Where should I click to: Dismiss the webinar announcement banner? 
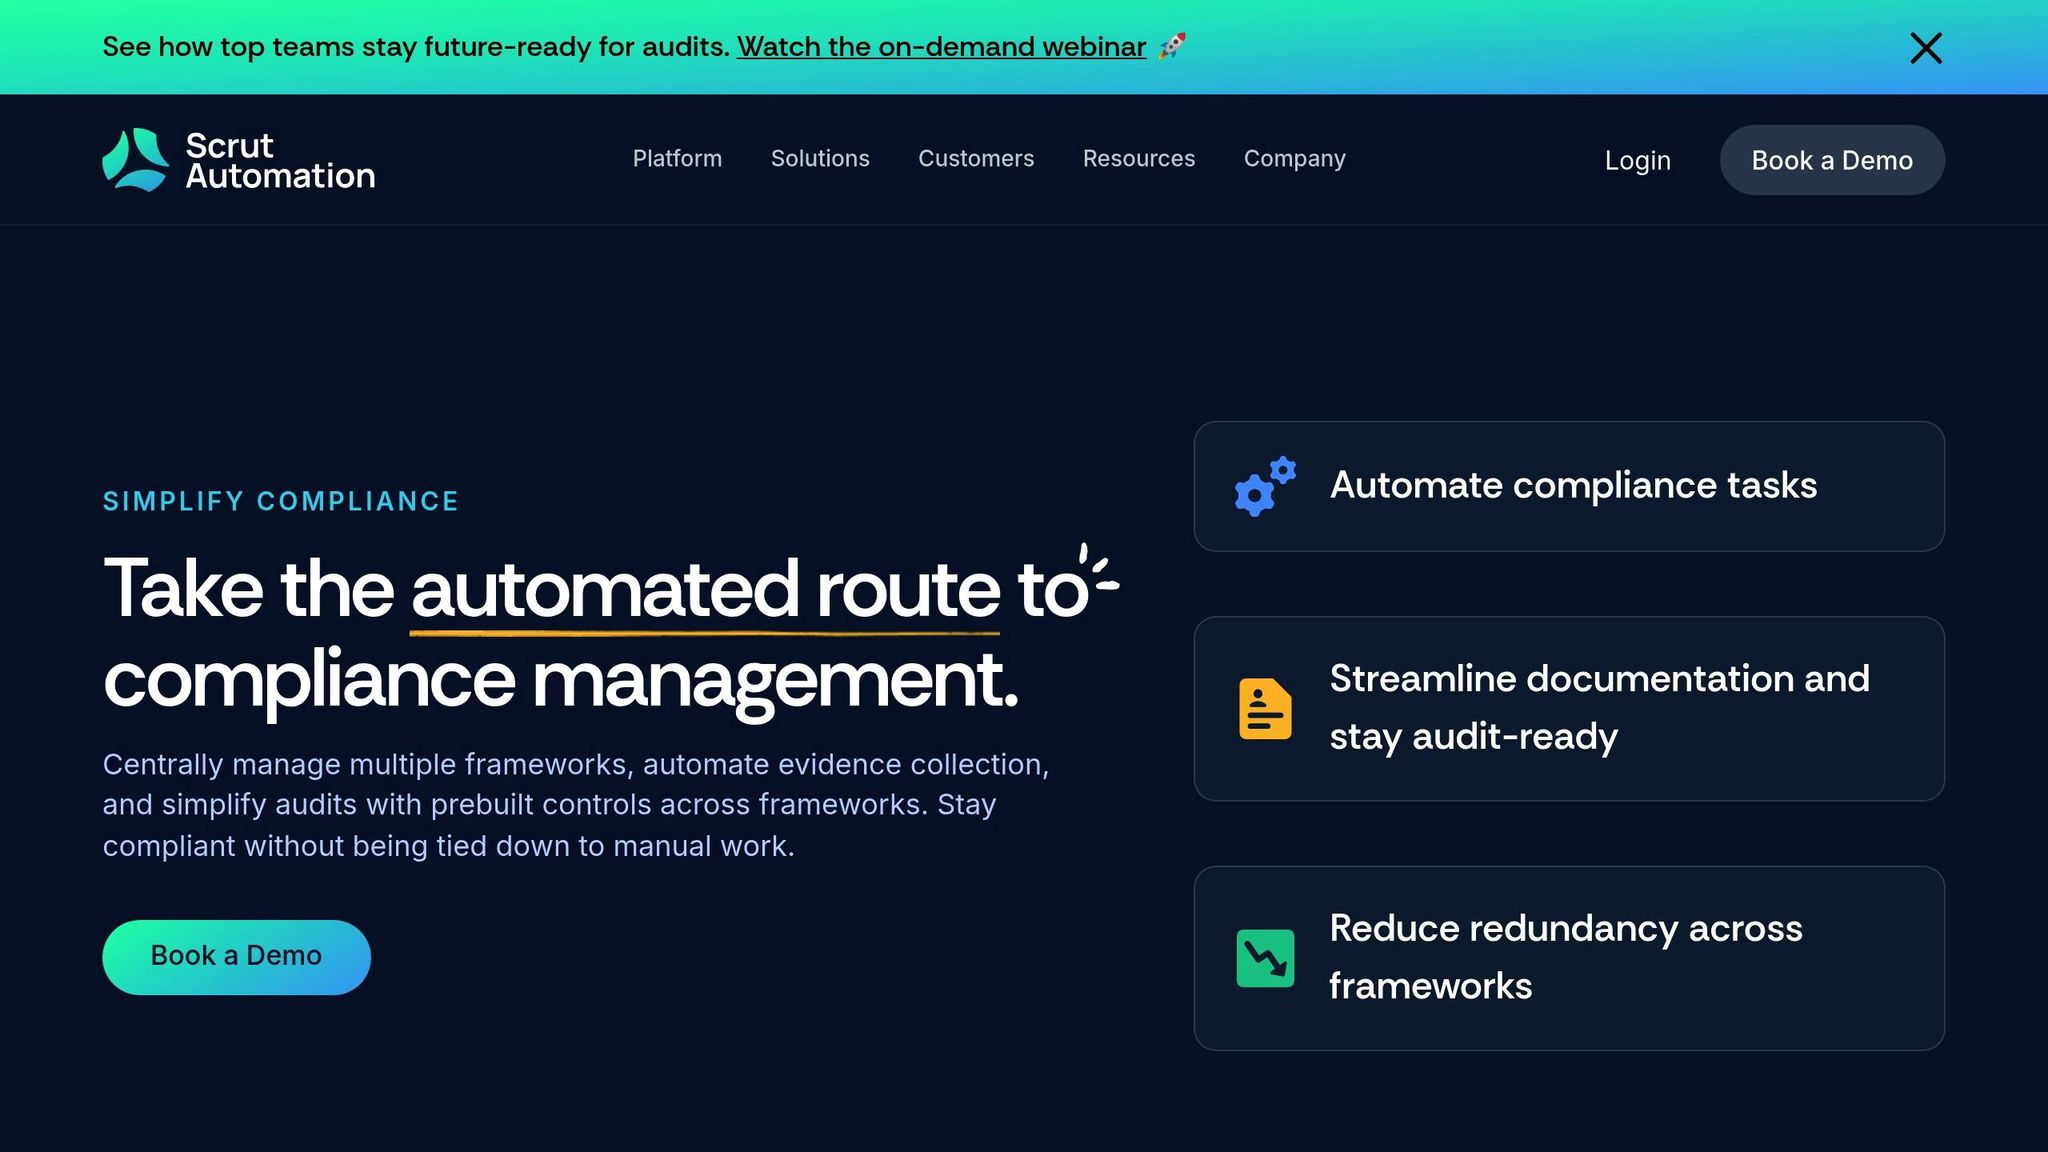[1925, 47]
